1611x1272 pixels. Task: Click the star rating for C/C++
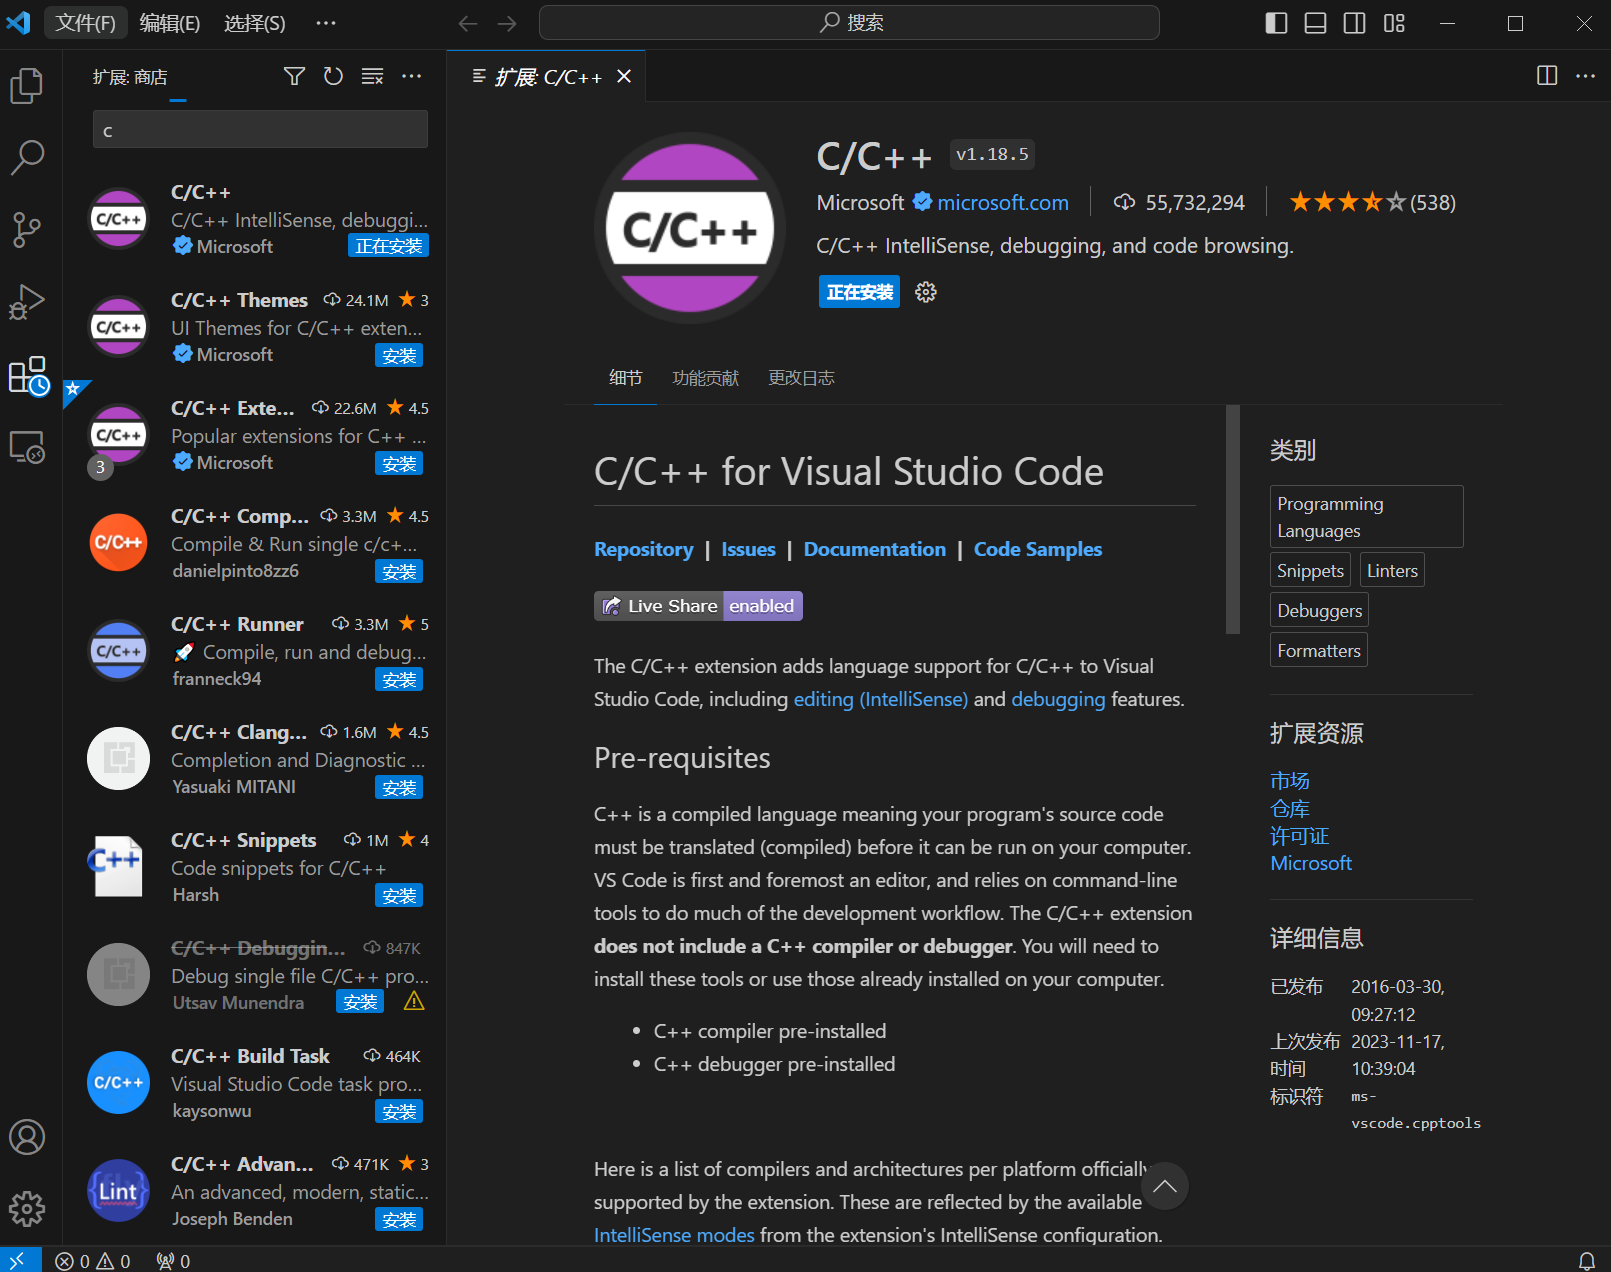pos(1372,203)
